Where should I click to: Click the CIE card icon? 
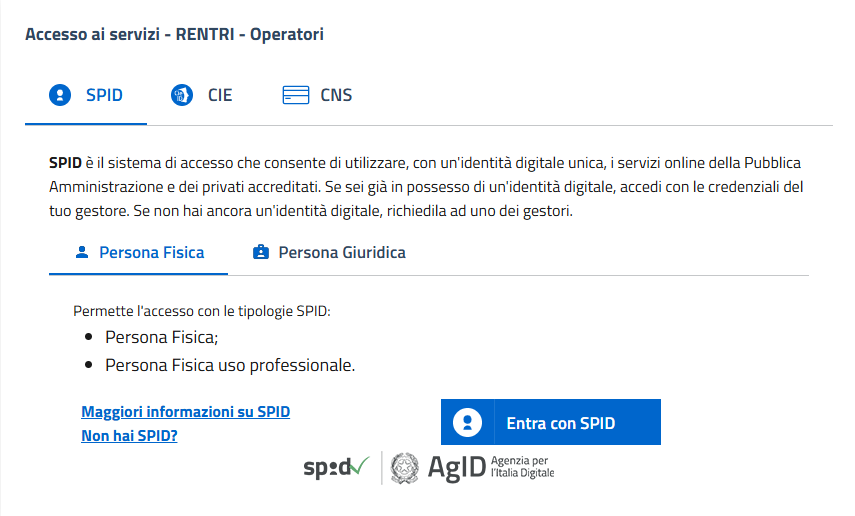[x=182, y=95]
